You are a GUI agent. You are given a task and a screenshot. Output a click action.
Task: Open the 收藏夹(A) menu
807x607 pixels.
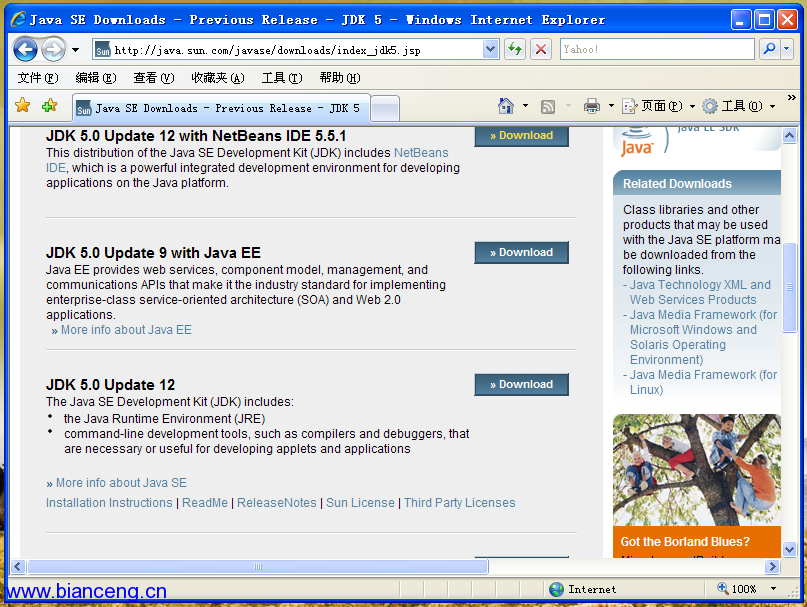click(218, 78)
